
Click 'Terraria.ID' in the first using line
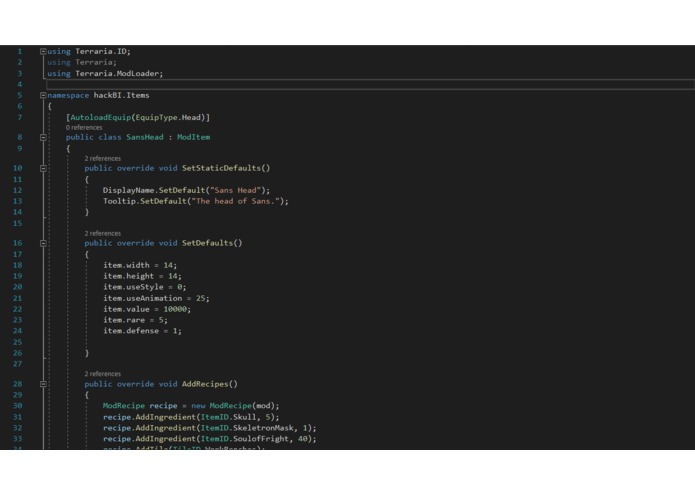100,51
